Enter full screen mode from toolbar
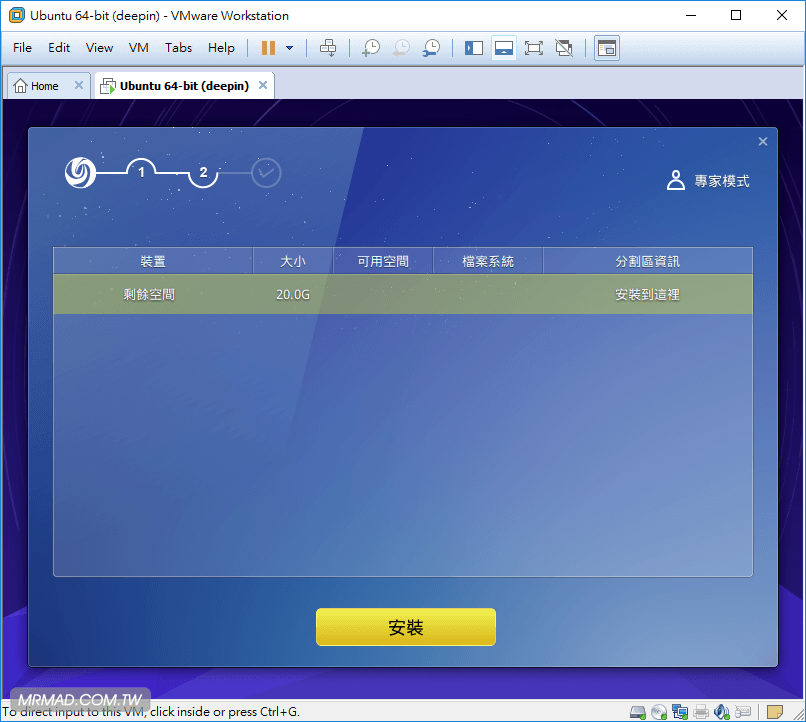 pyautogui.click(x=533, y=48)
